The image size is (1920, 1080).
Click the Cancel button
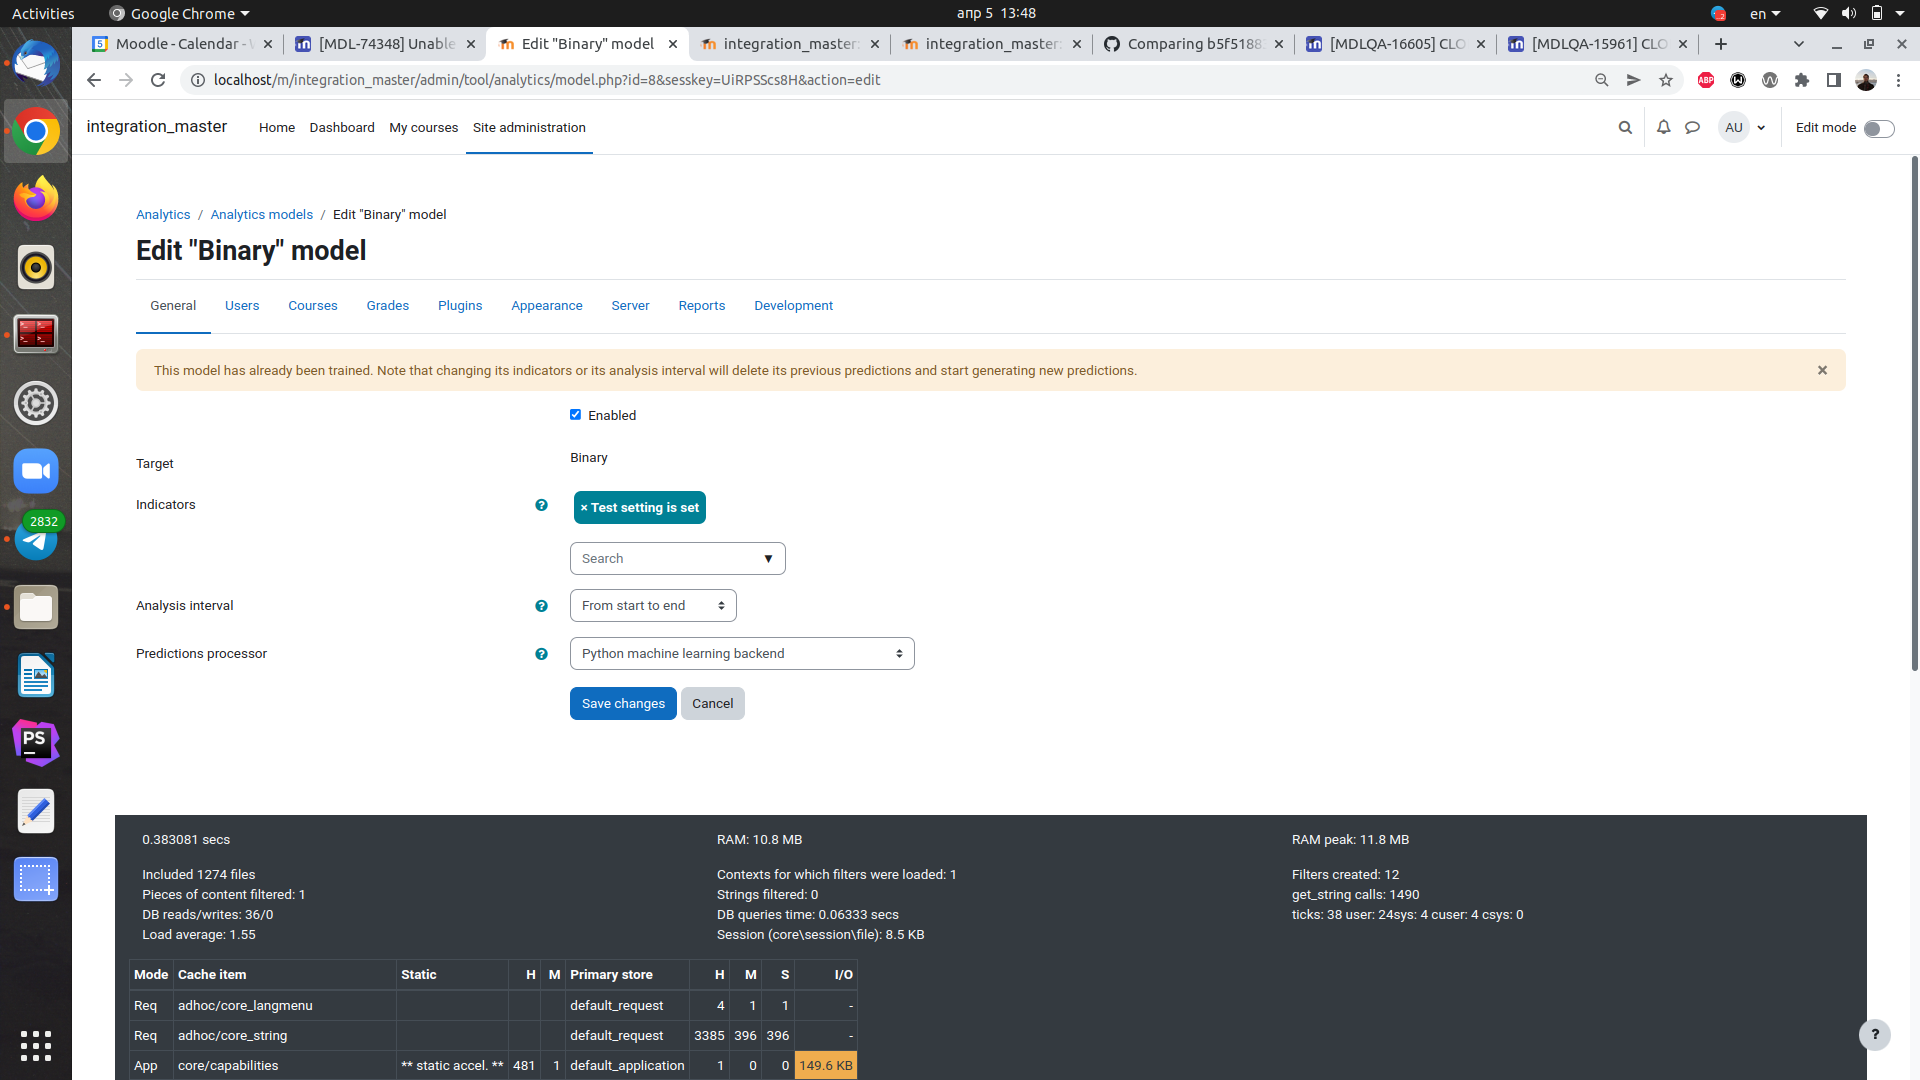pyautogui.click(x=713, y=704)
